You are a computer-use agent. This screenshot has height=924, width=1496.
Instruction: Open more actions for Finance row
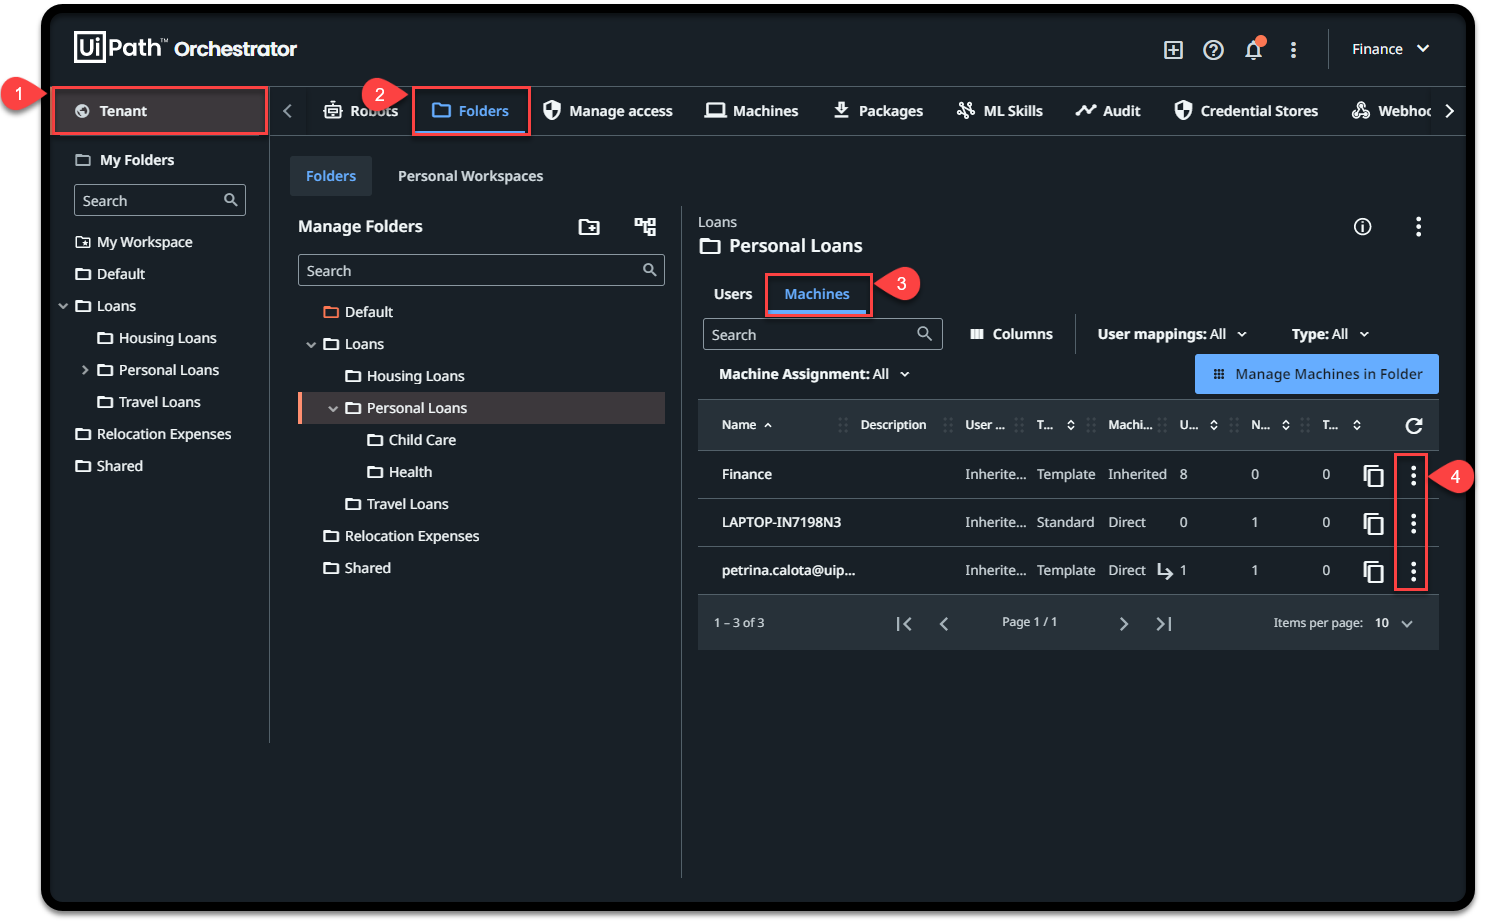(x=1413, y=475)
